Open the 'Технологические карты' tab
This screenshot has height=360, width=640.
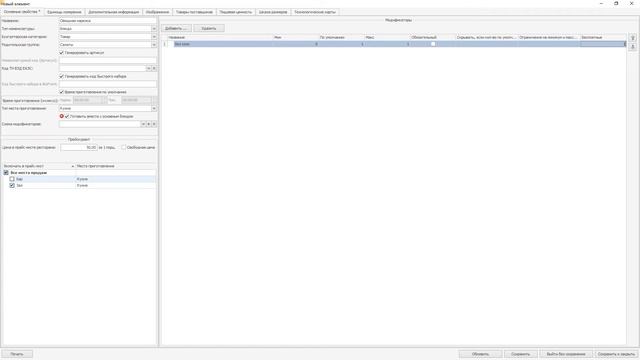[x=315, y=12]
